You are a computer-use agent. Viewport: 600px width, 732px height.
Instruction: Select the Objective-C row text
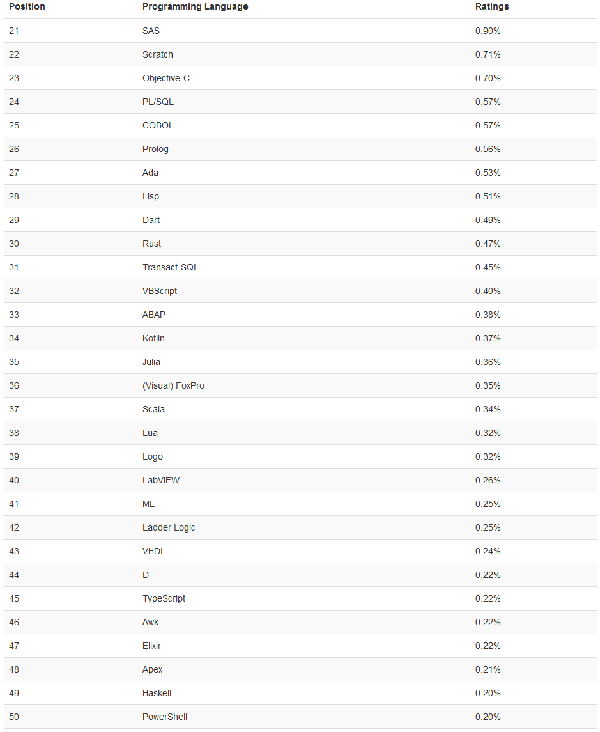coord(166,78)
